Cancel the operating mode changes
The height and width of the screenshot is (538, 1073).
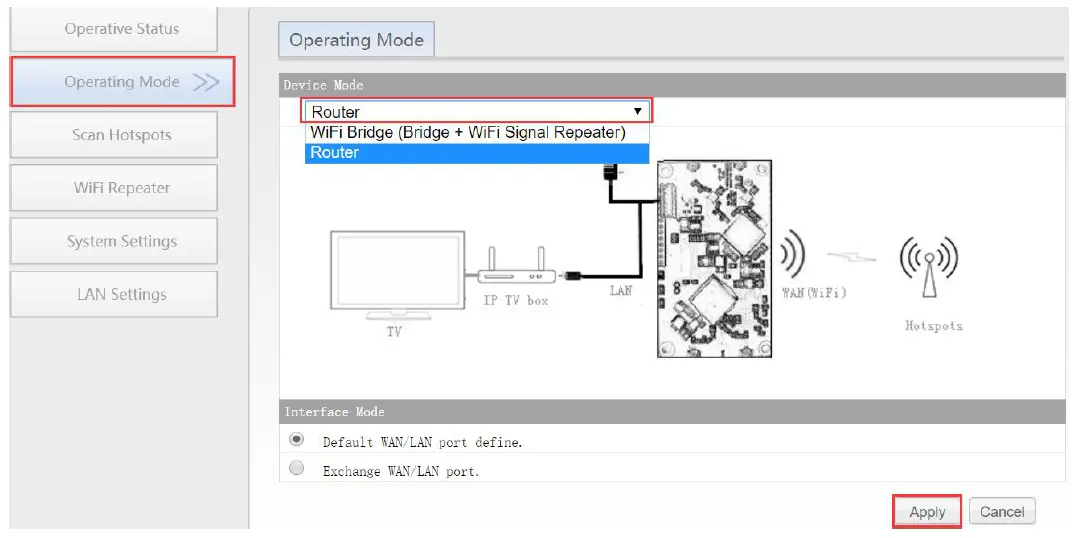pos(1002,512)
